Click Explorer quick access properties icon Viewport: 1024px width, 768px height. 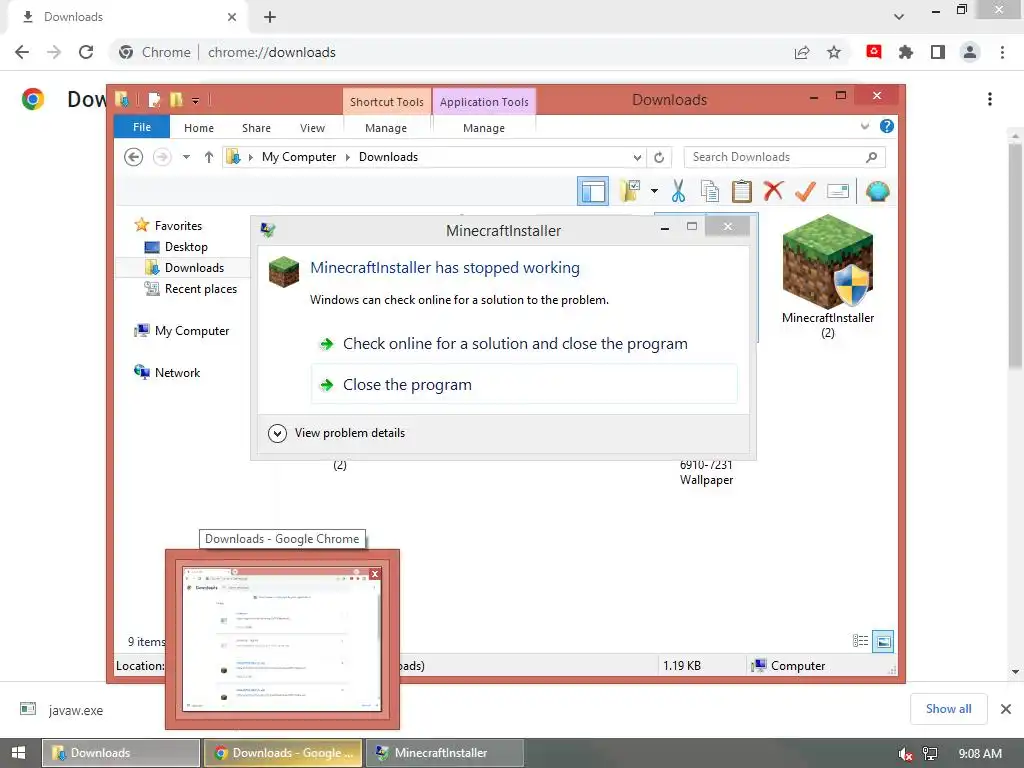coord(154,100)
